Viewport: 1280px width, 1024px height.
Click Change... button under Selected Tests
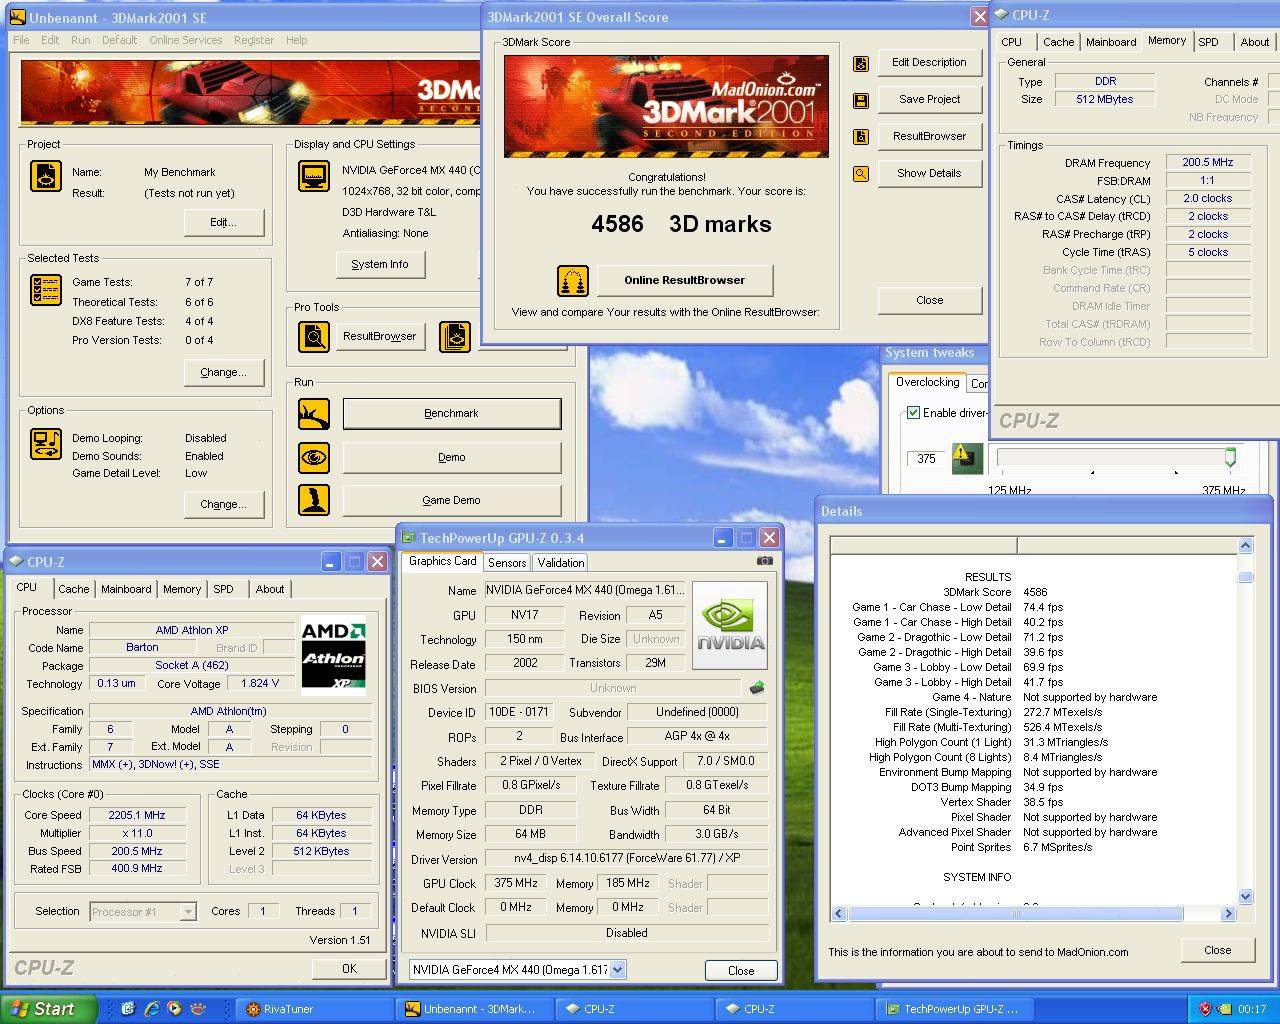[224, 372]
